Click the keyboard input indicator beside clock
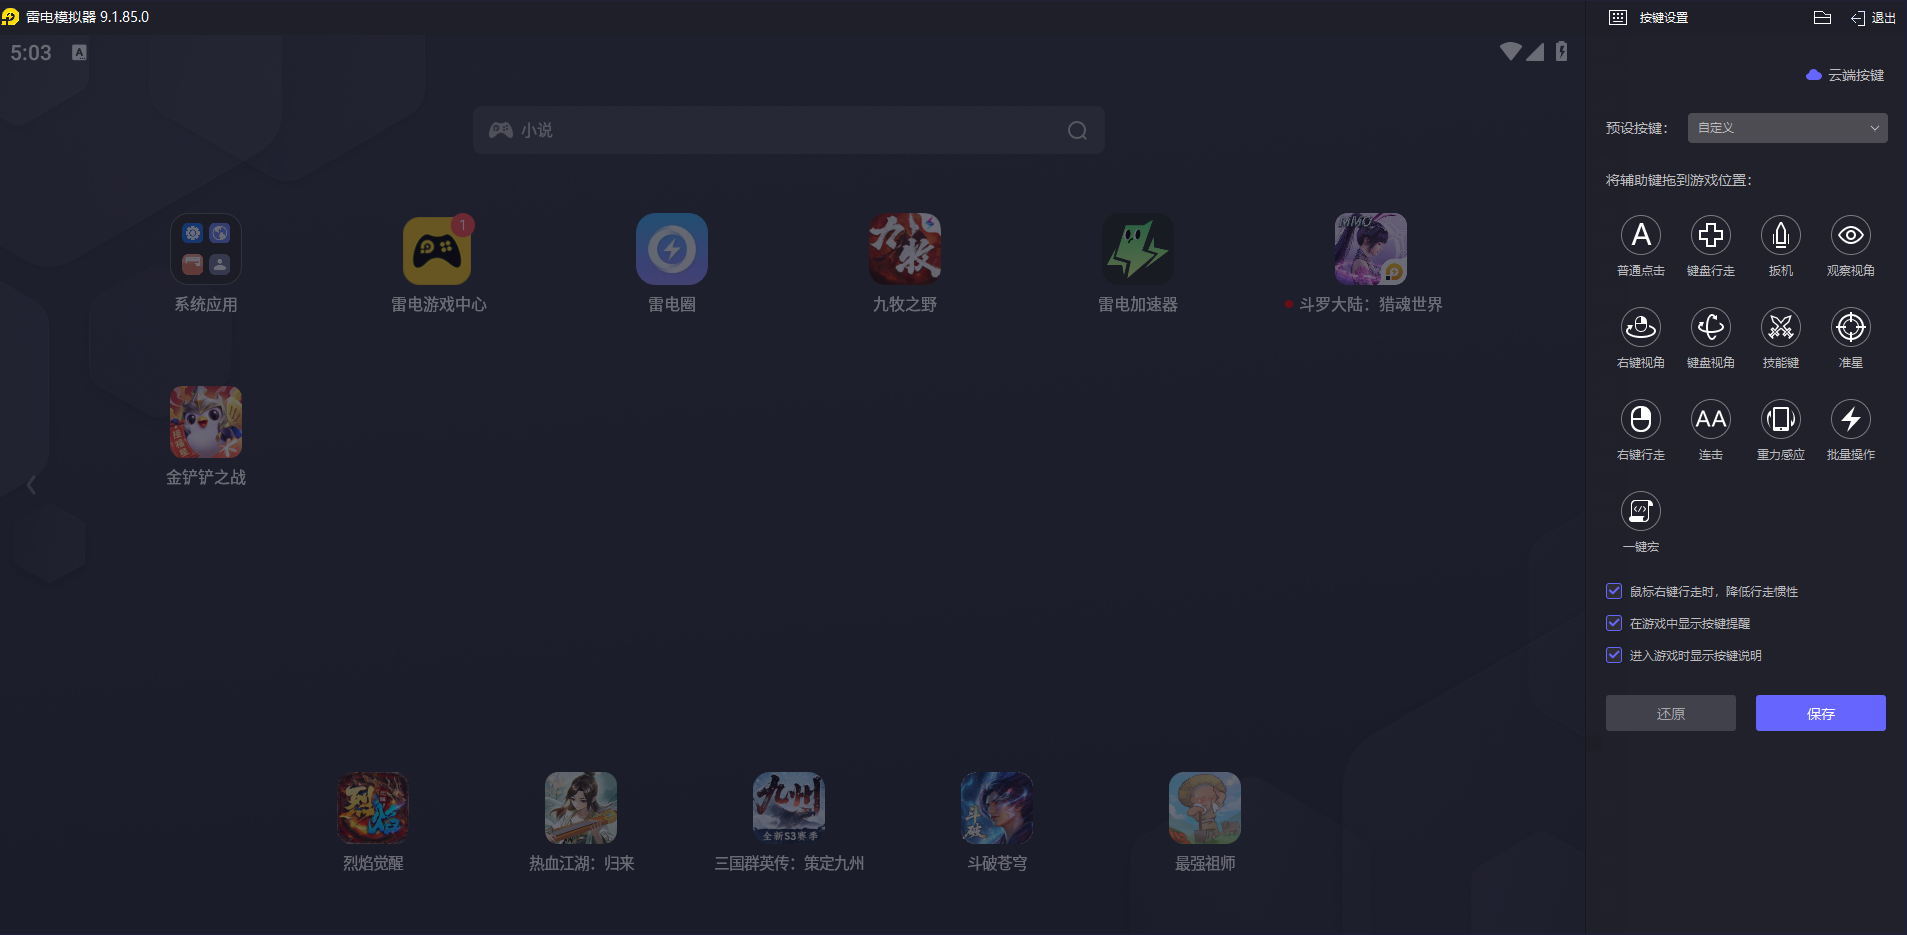1907x935 pixels. coord(79,52)
